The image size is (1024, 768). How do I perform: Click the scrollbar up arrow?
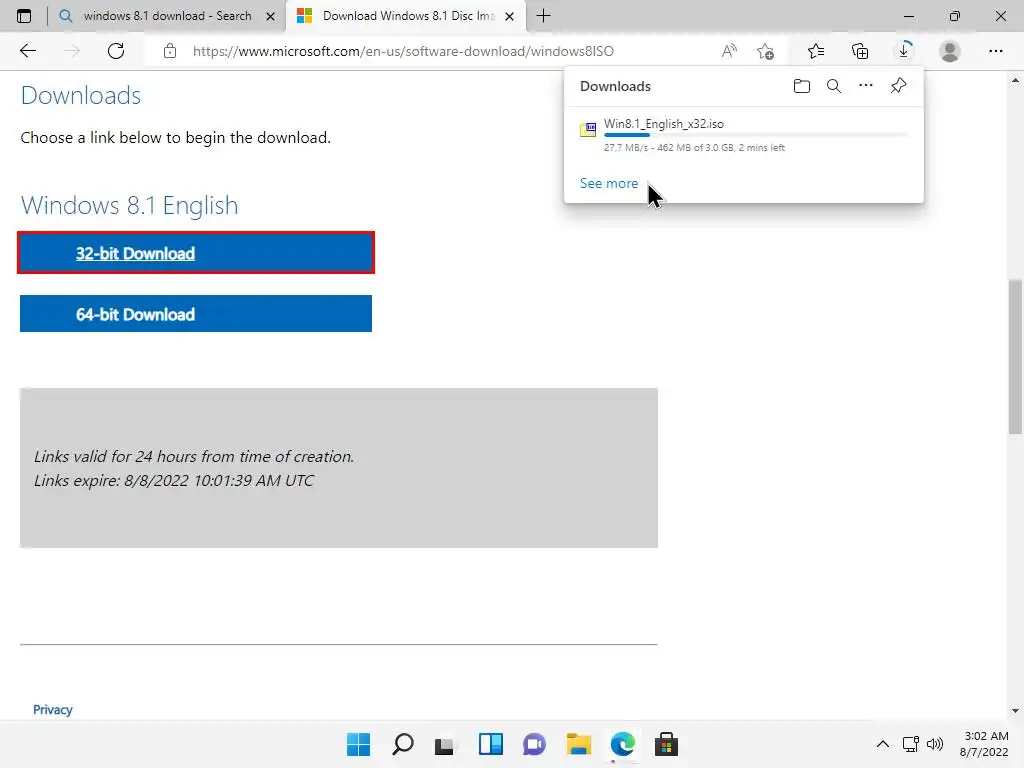pyautogui.click(x=1015, y=80)
